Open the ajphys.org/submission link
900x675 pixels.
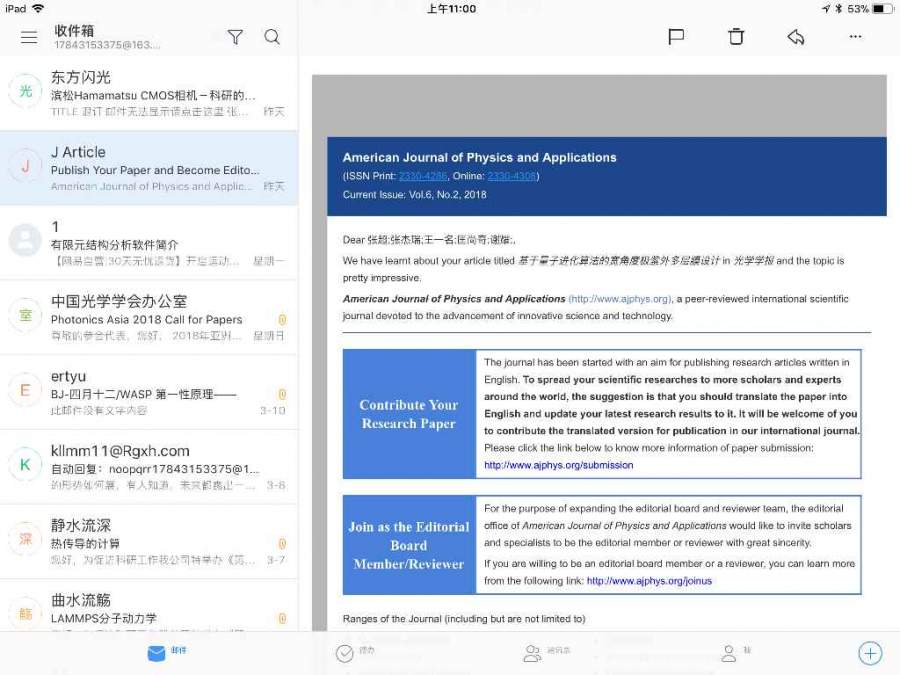(558, 465)
